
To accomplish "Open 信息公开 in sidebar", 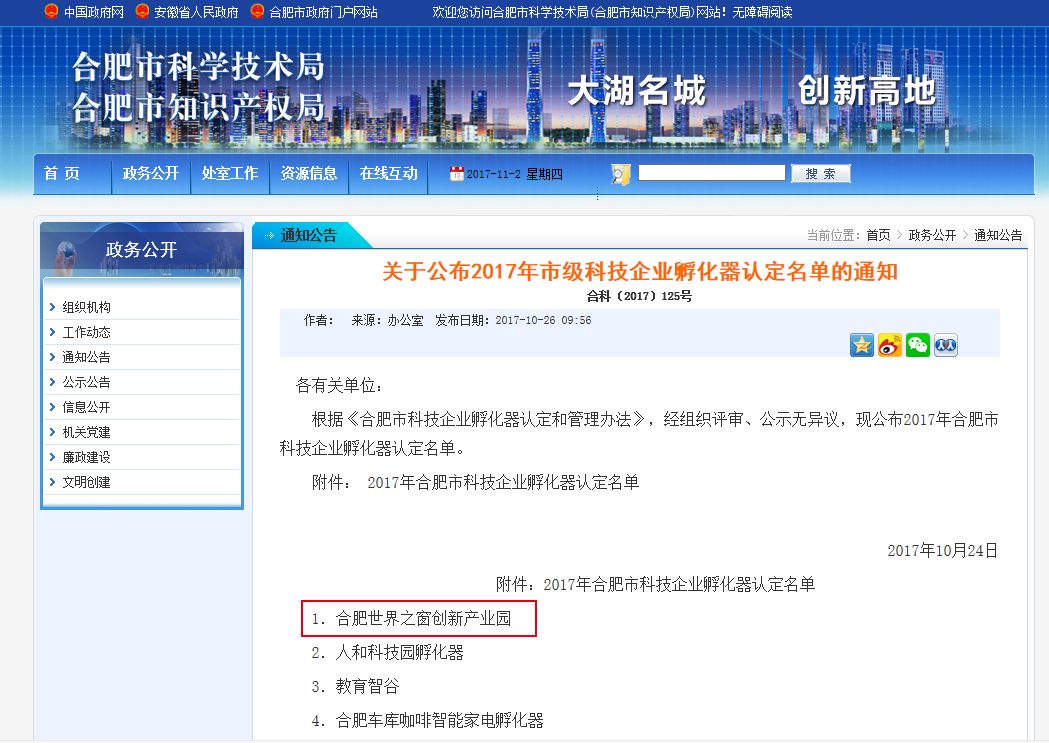I will pos(86,407).
